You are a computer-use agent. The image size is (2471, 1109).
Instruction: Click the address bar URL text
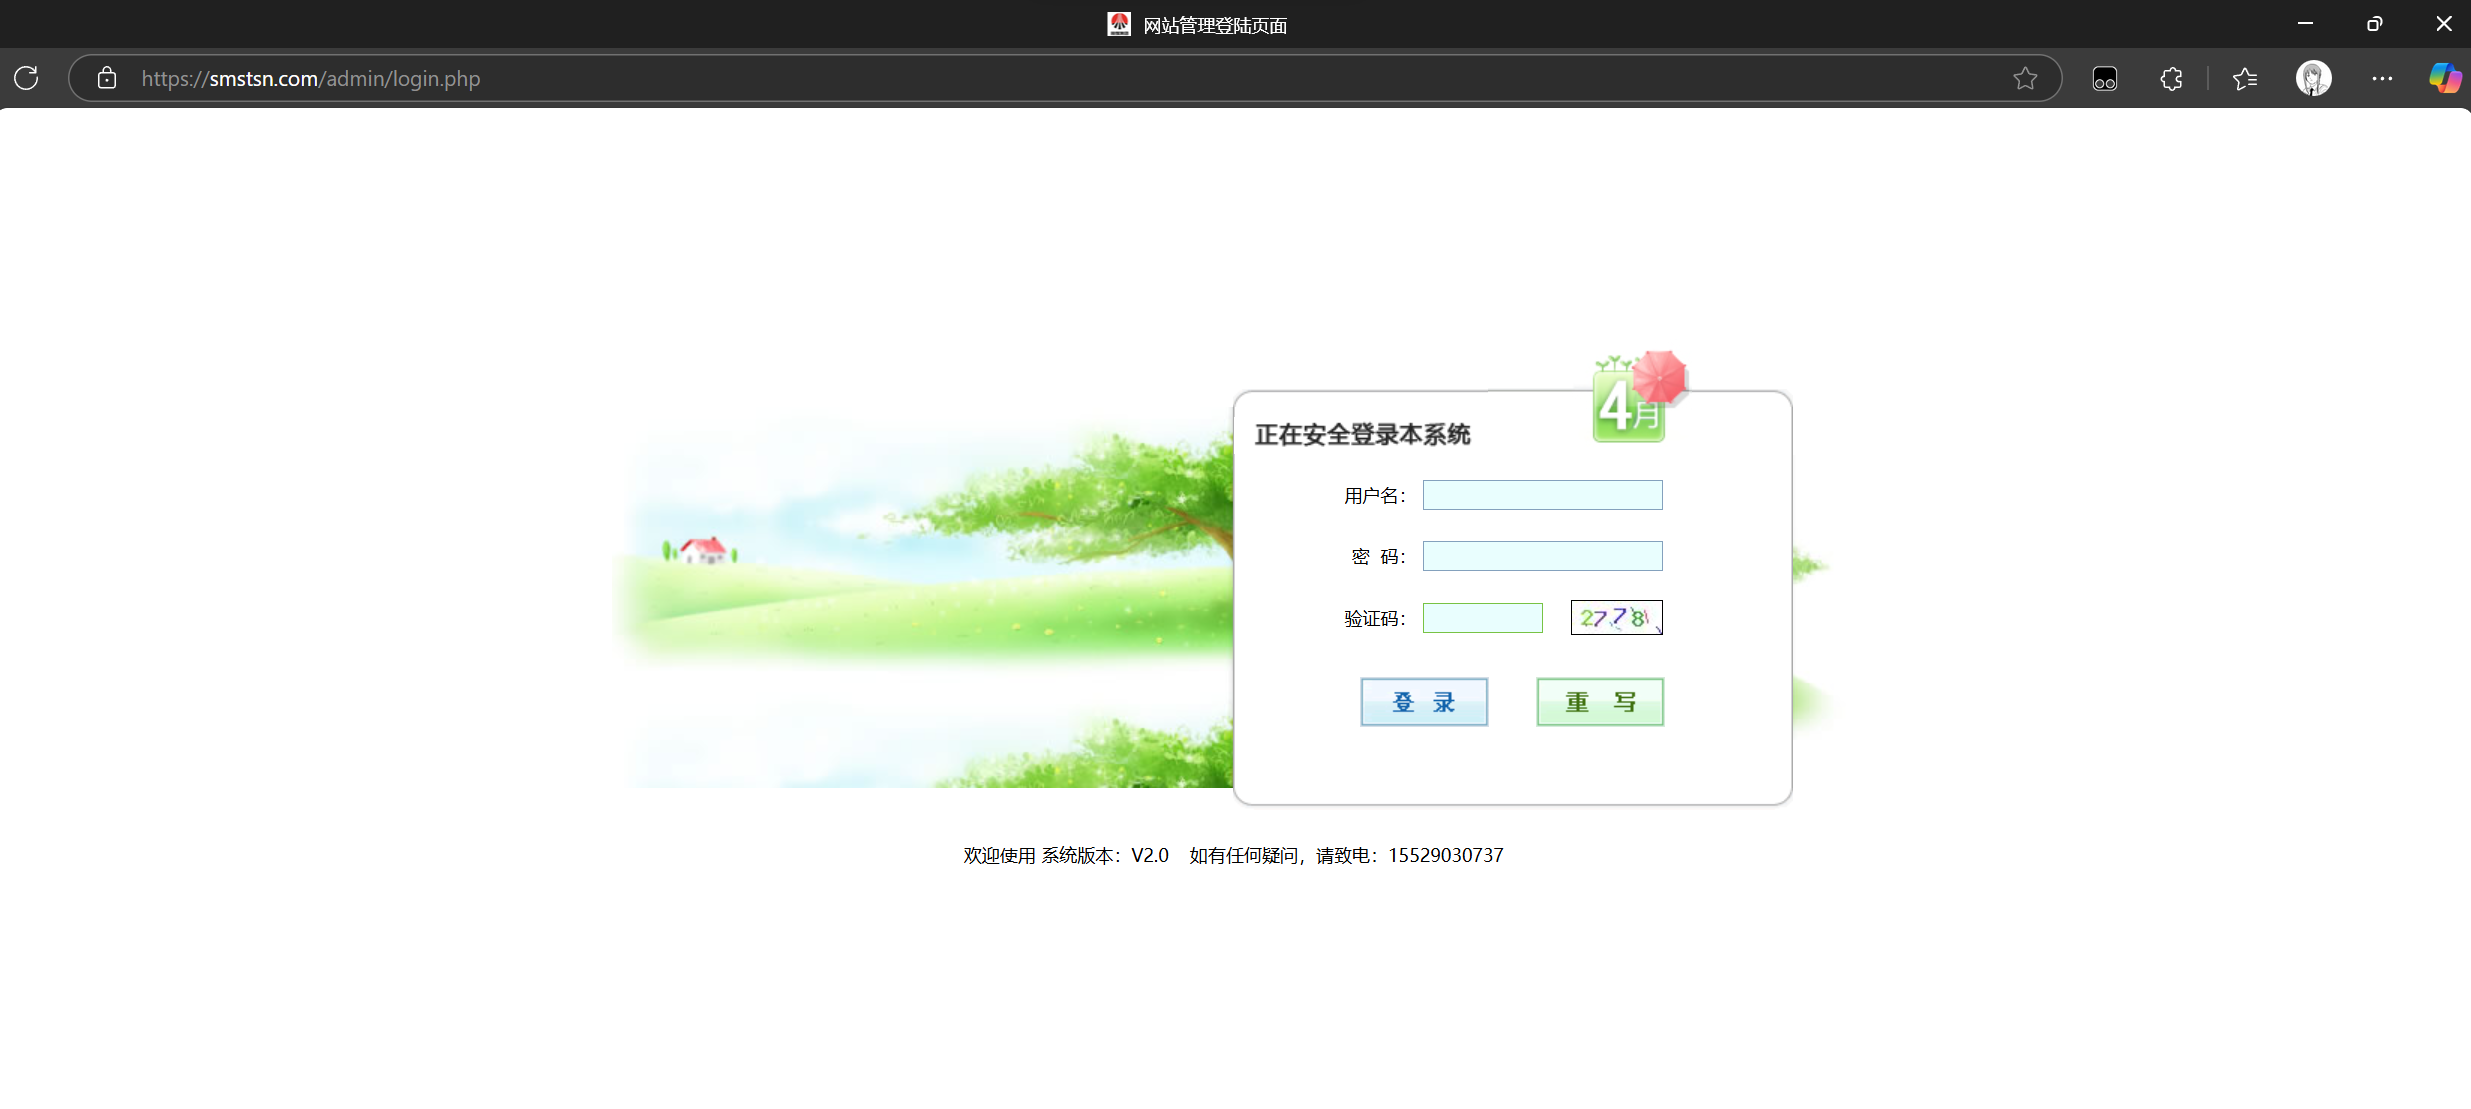pos(311,78)
